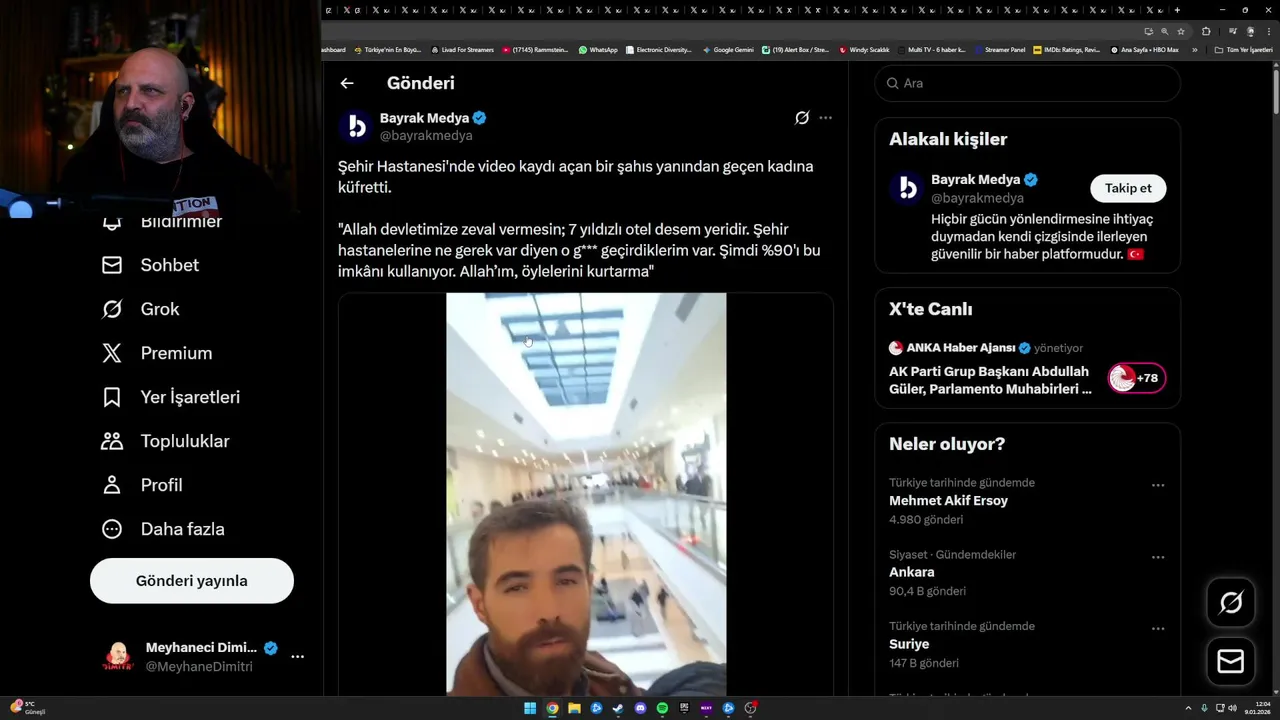The image size is (1280, 720).
Task: Open Grok from the left sidebar
Action: click(140, 309)
